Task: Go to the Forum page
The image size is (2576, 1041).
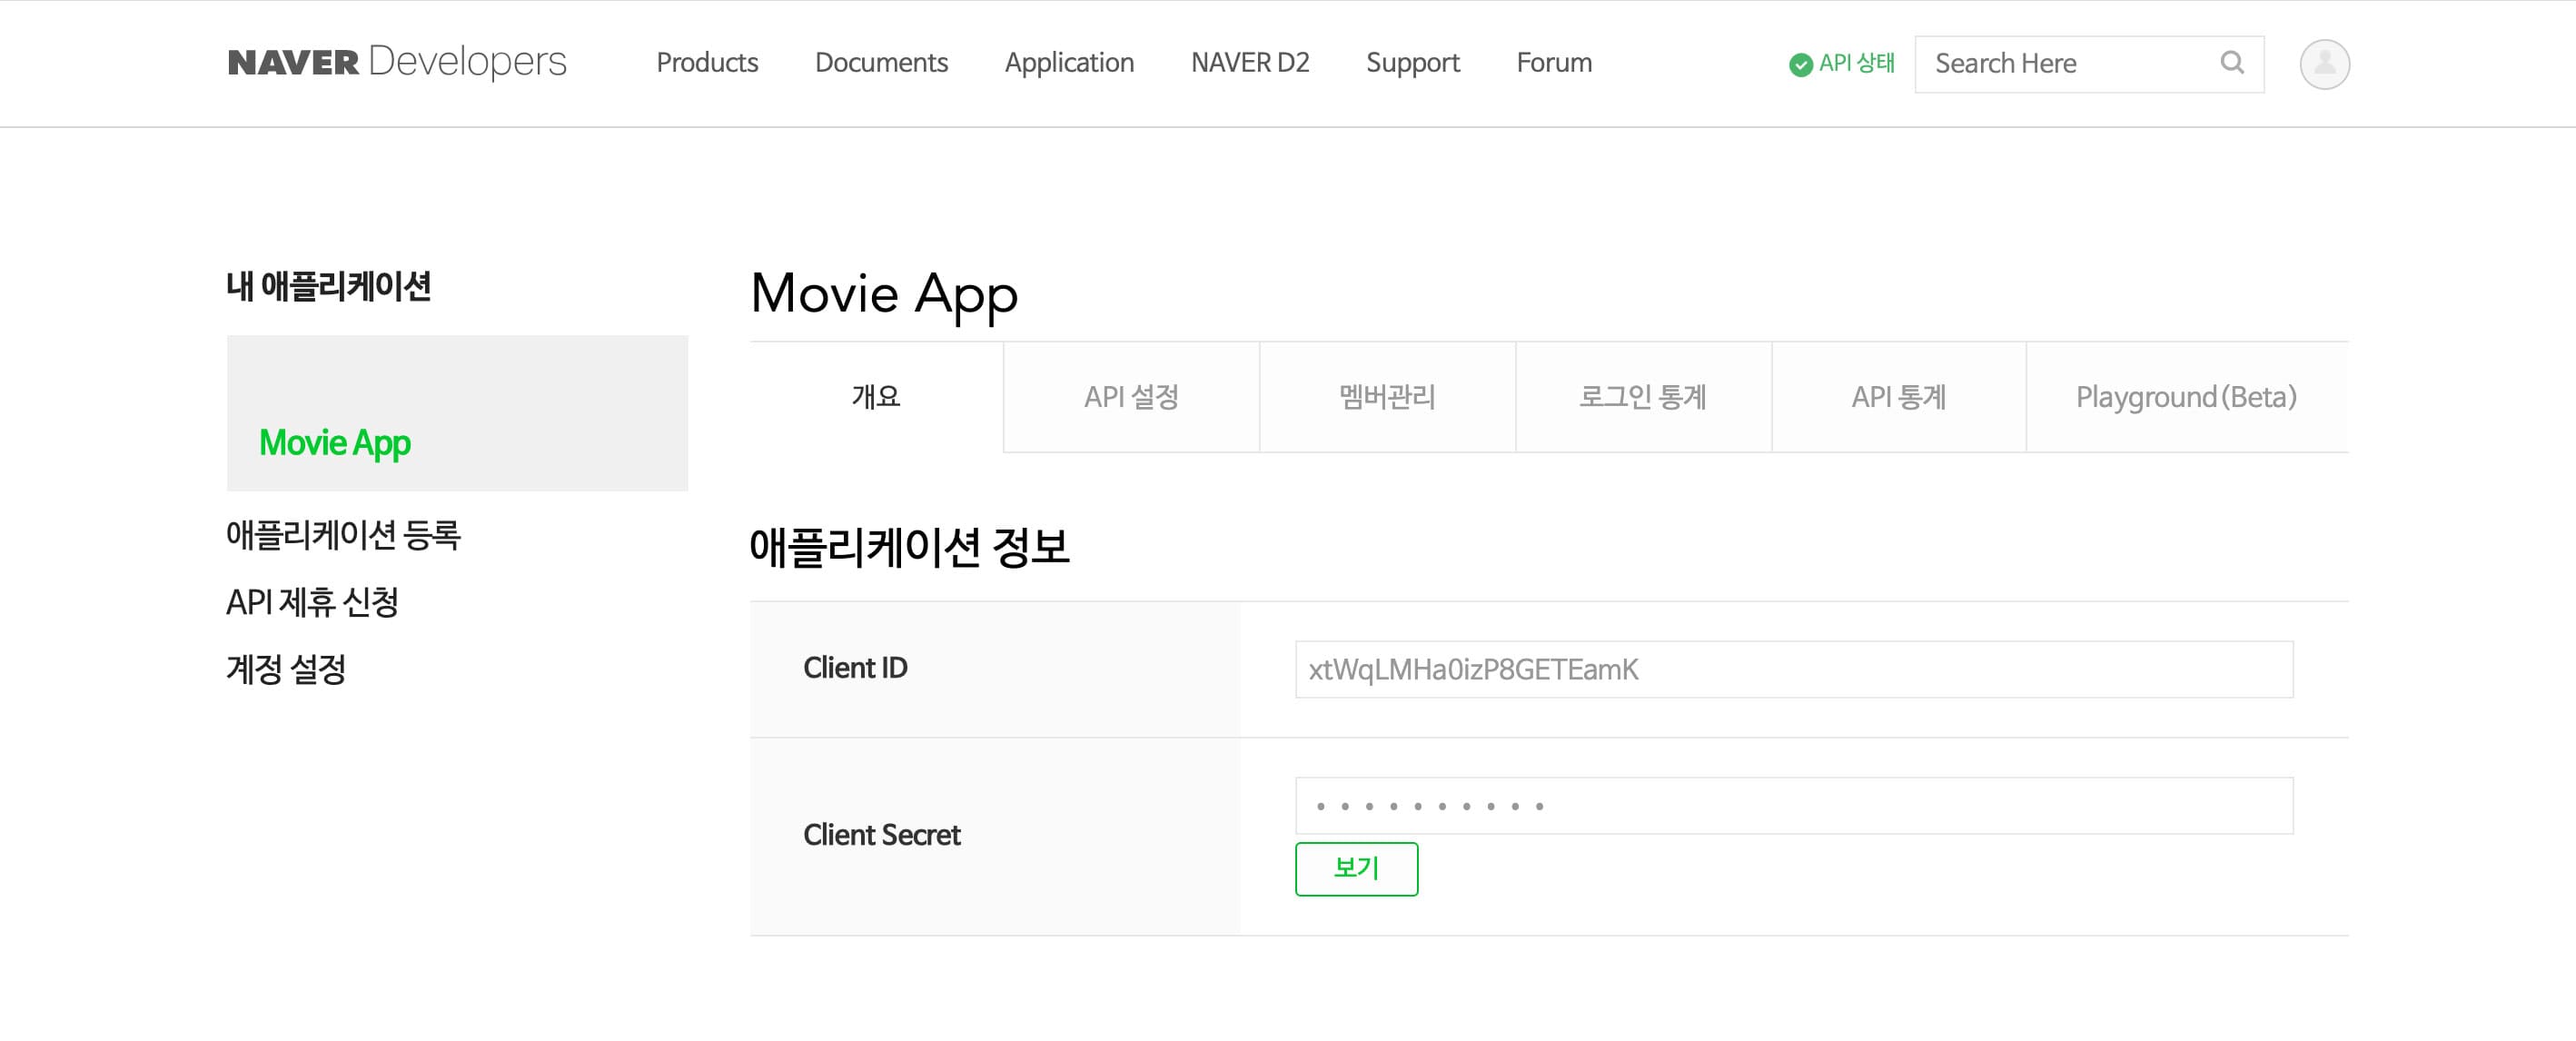Action: (1553, 63)
